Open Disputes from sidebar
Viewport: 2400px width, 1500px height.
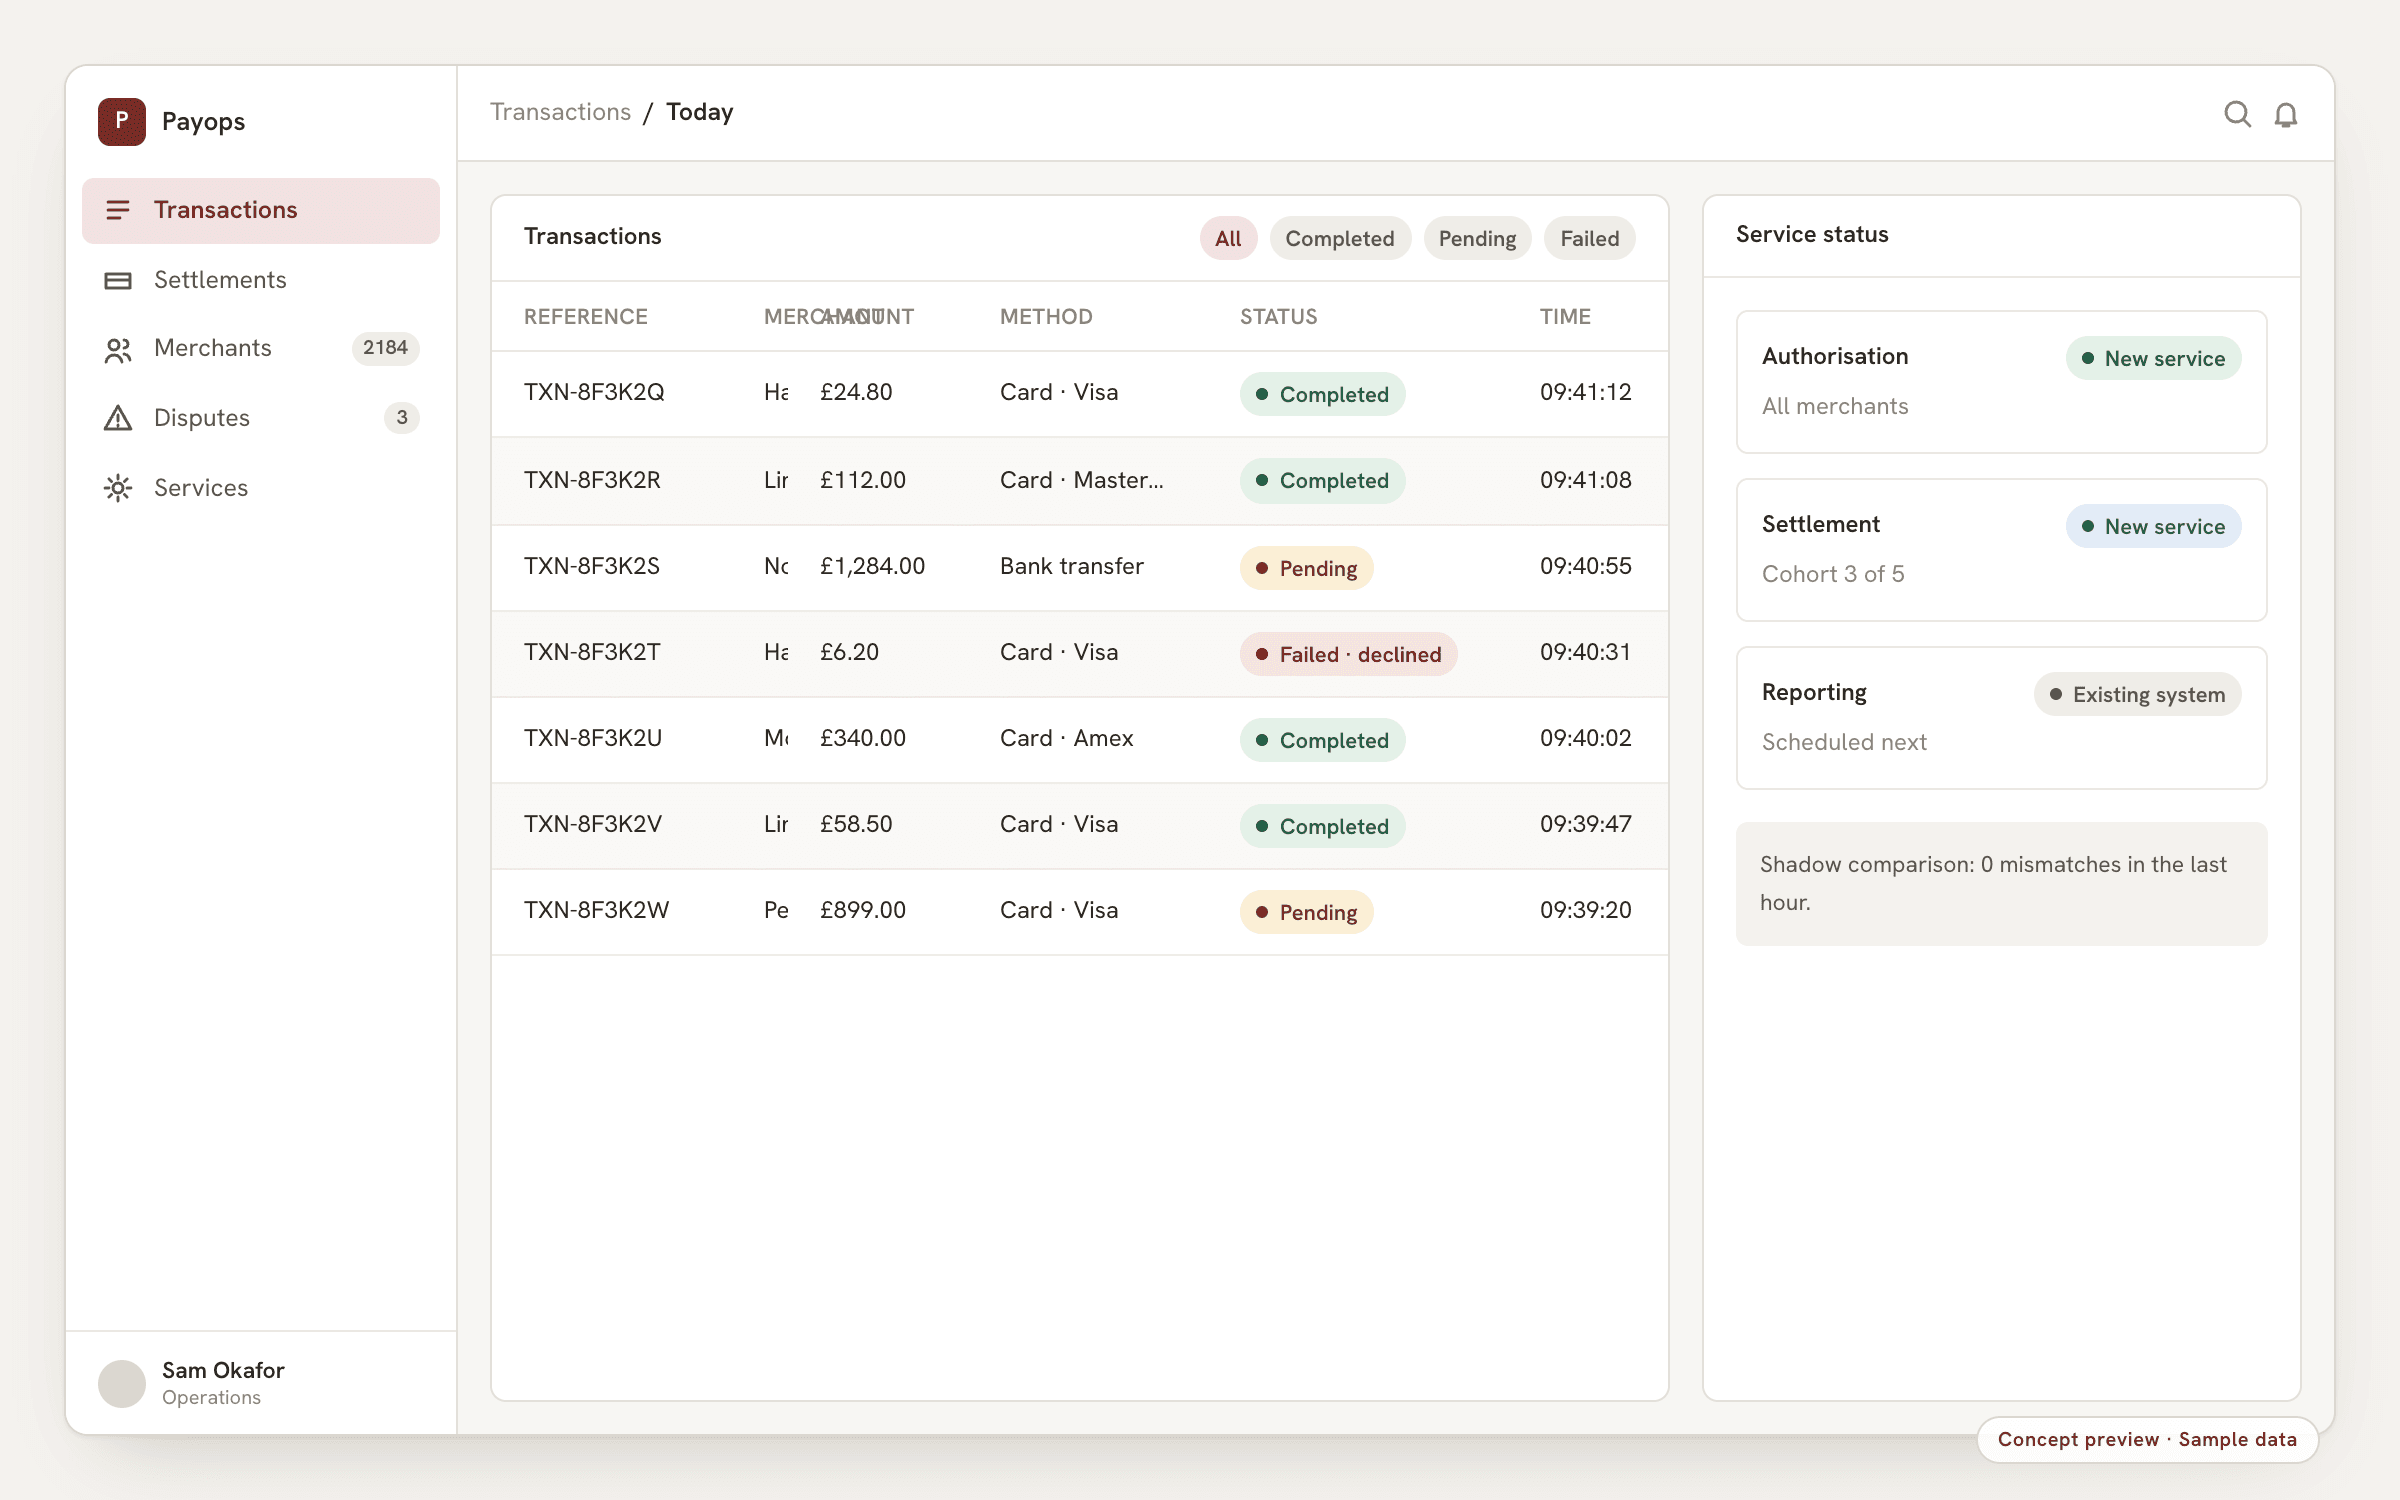coord(261,418)
